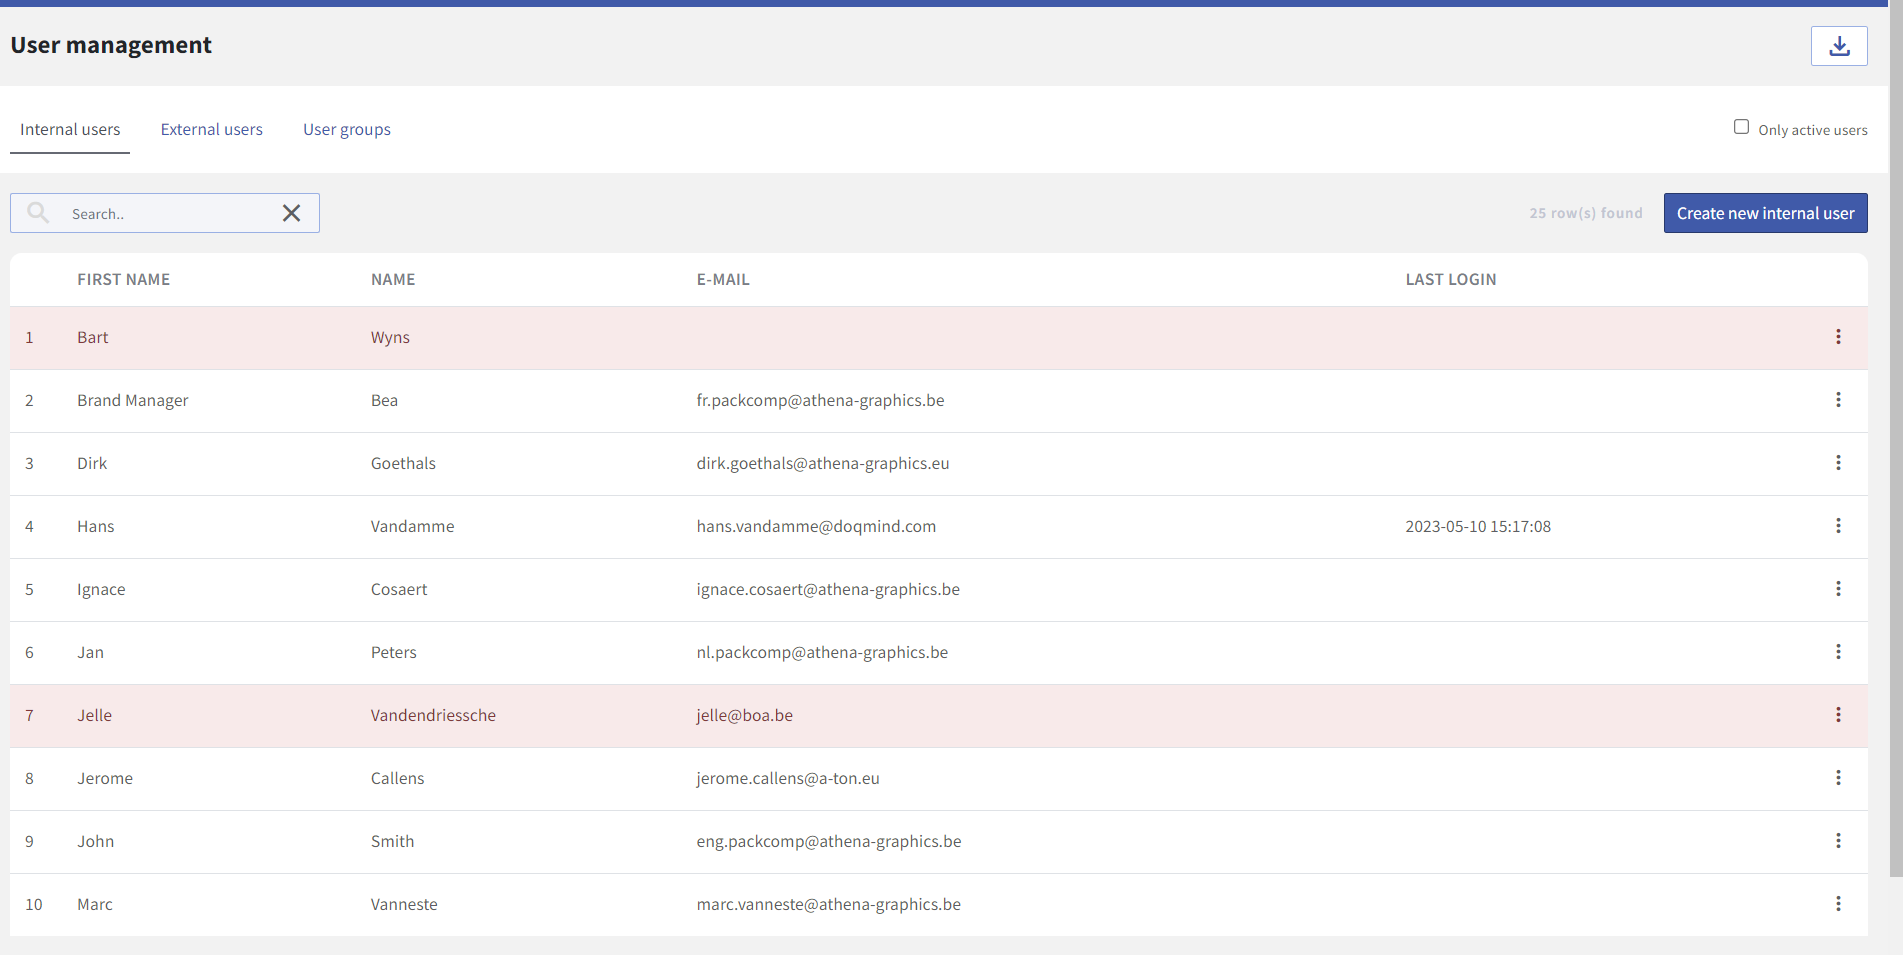This screenshot has width=1903, height=955.
Task: Expand options for Jerome Callens row
Action: (1837, 778)
